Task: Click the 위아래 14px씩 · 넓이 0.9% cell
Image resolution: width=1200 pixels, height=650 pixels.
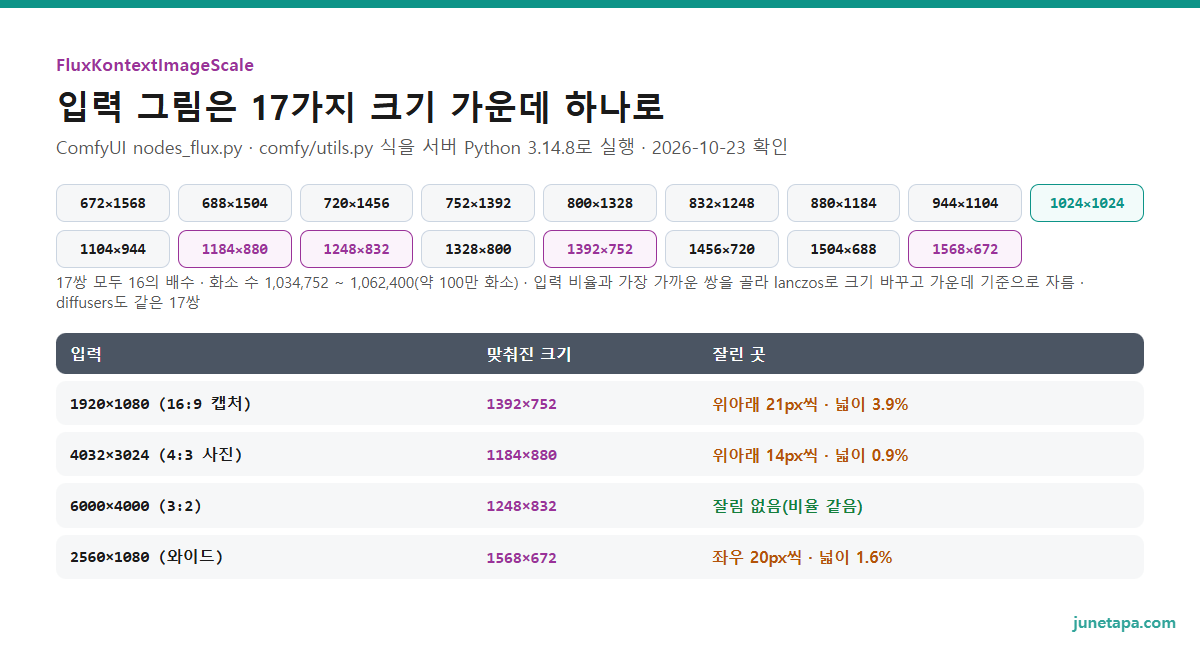Action: coord(810,455)
